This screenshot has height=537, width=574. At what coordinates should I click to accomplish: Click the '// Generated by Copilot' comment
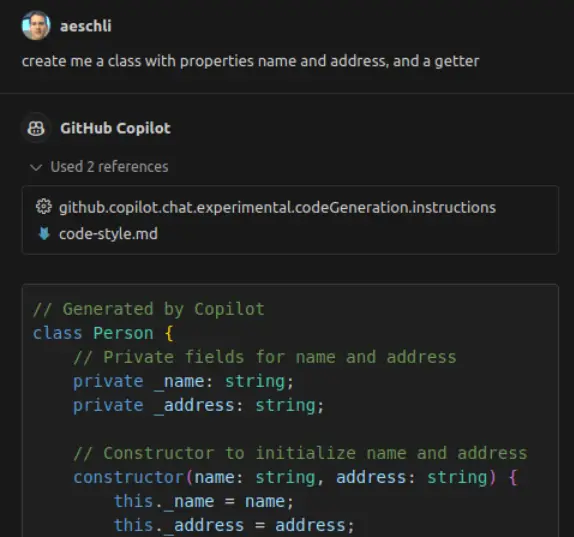(149, 309)
